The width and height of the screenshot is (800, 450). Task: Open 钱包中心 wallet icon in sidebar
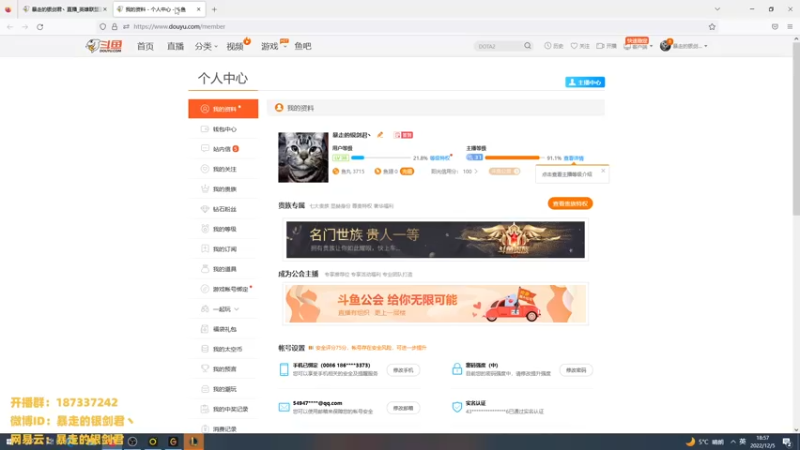tap(205, 129)
